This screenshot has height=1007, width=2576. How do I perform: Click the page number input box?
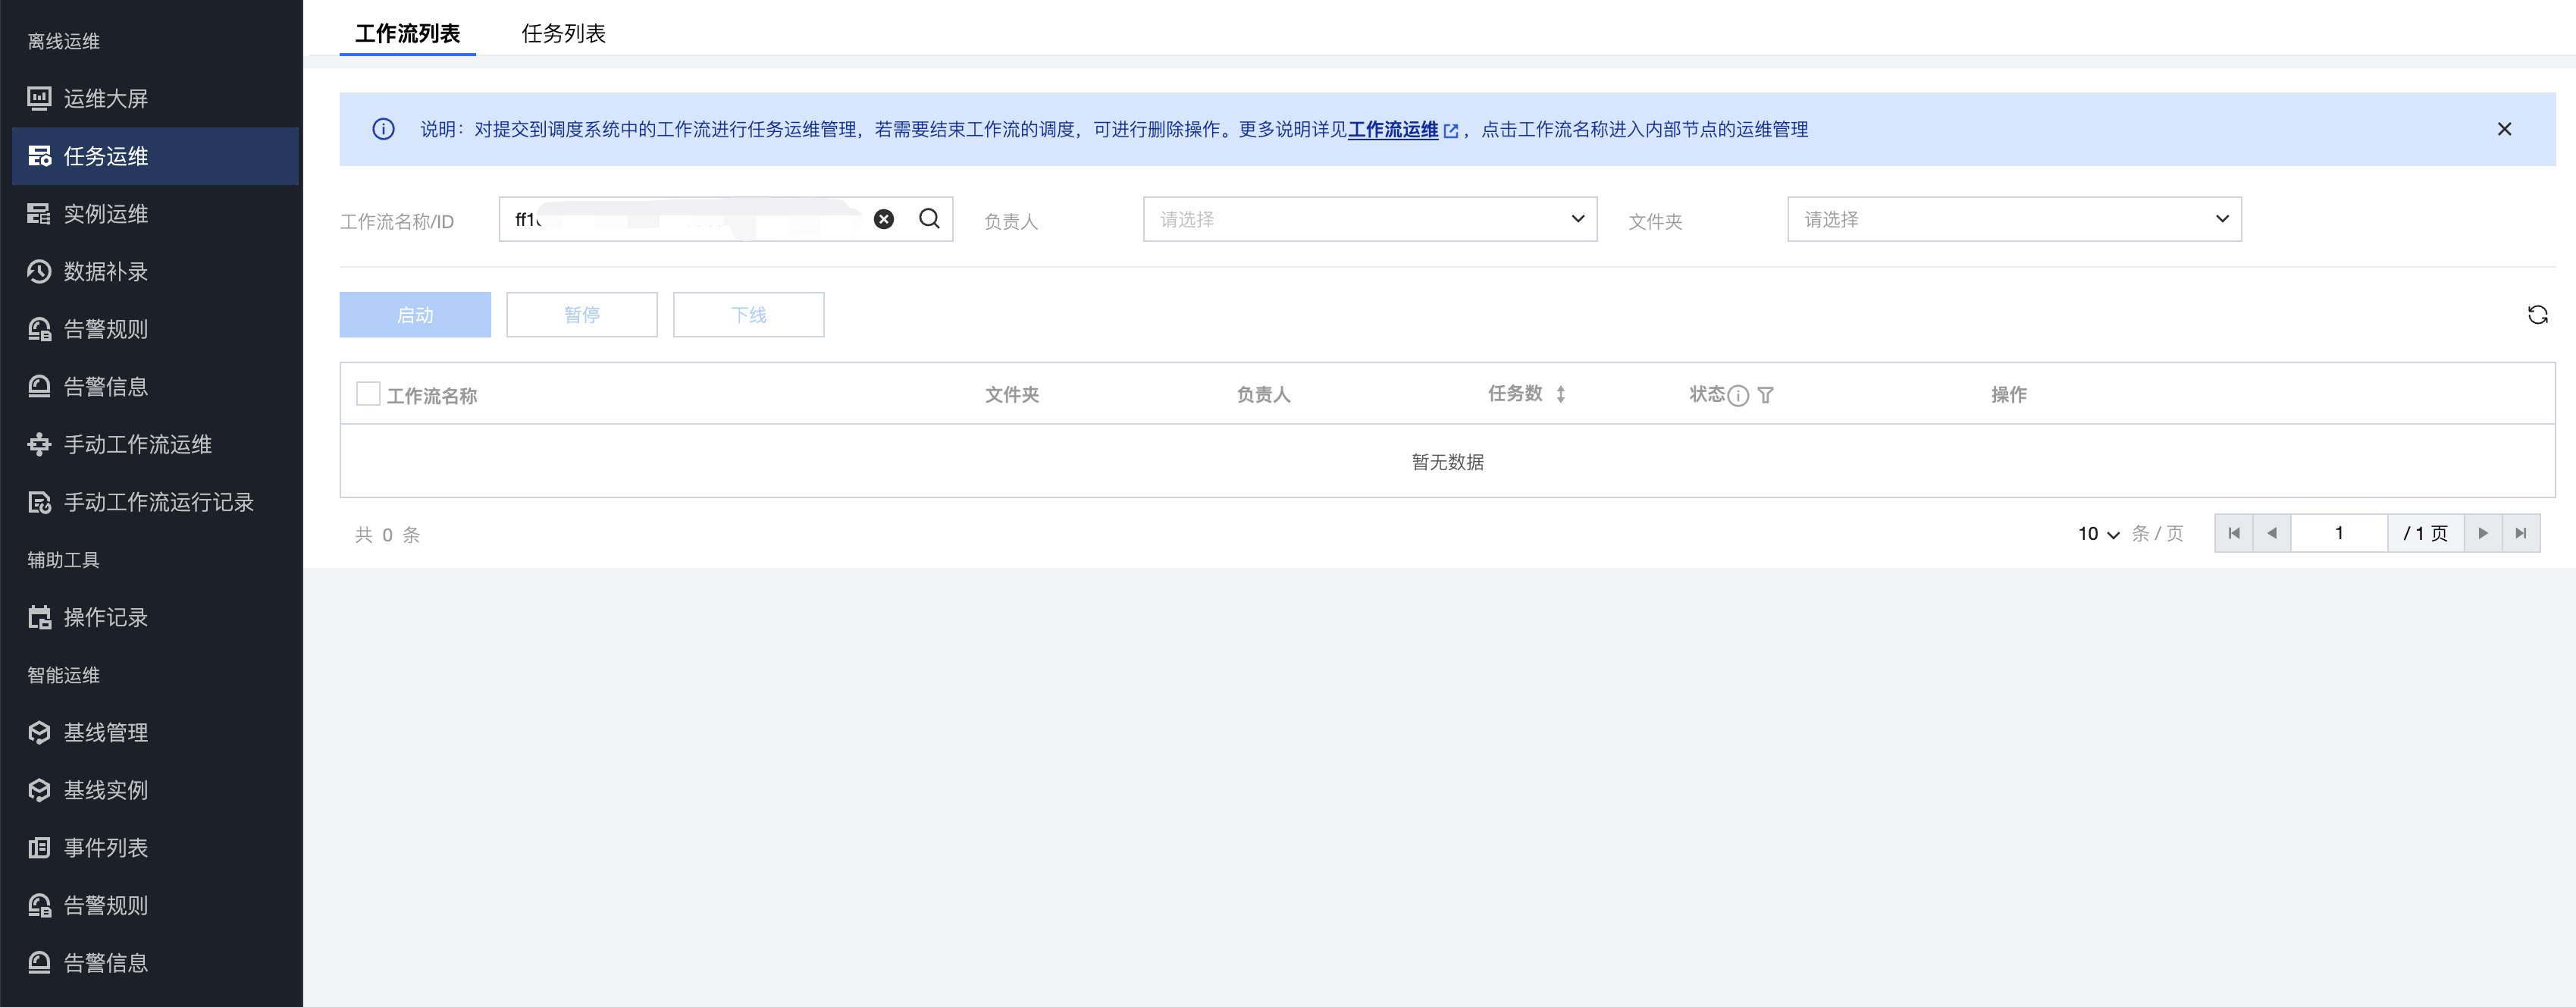click(x=2338, y=533)
